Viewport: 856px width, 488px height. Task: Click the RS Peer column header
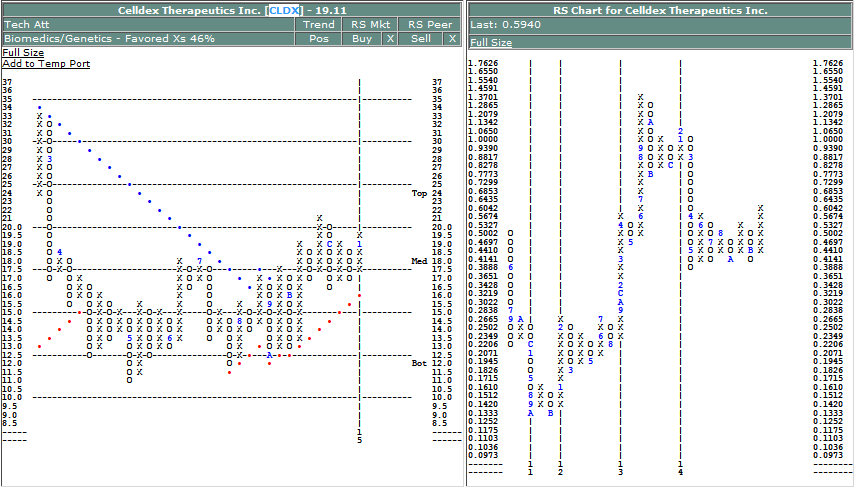[x=430, y=25]
